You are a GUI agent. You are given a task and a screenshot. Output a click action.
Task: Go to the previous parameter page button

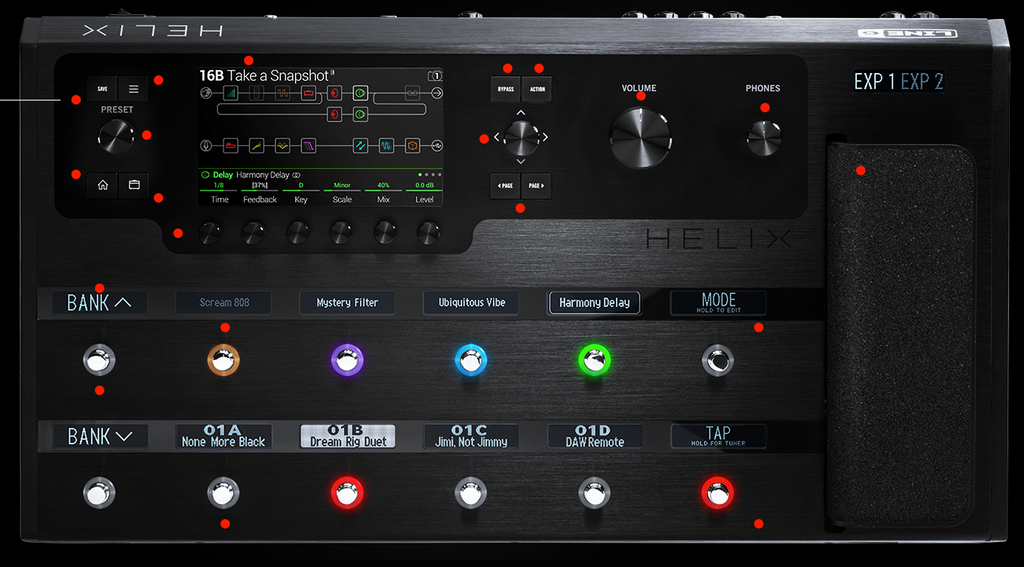(505, 186)
